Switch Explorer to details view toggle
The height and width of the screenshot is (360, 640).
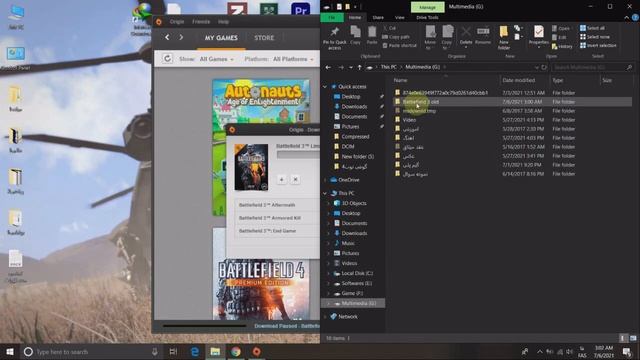(x=623, y=338)
